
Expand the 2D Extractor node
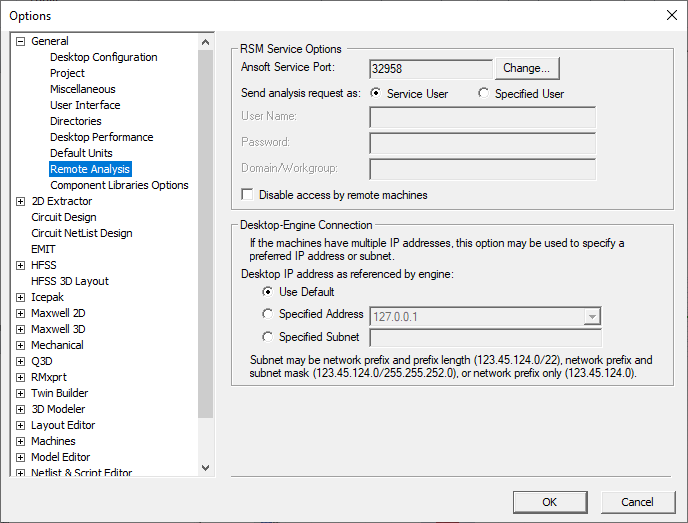pyautogui.click(x=20, y=201)
